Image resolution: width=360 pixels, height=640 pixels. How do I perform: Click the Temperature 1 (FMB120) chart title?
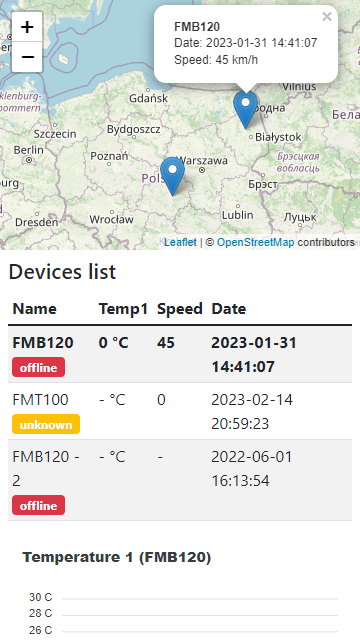[117, 557]
